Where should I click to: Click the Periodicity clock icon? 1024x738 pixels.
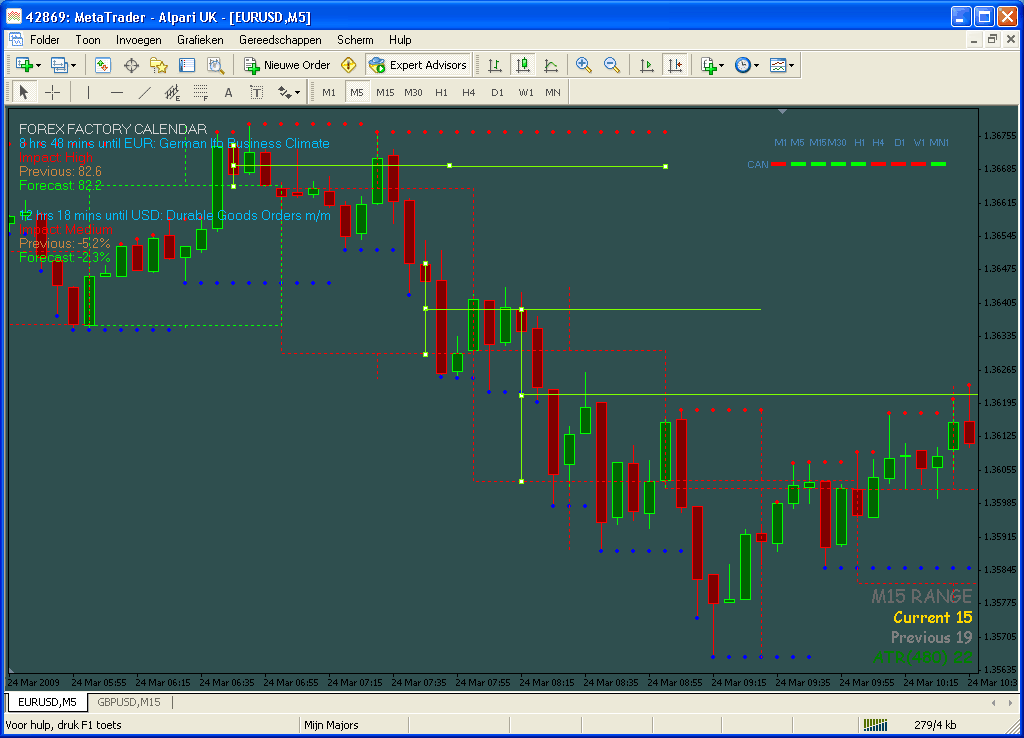743,65
